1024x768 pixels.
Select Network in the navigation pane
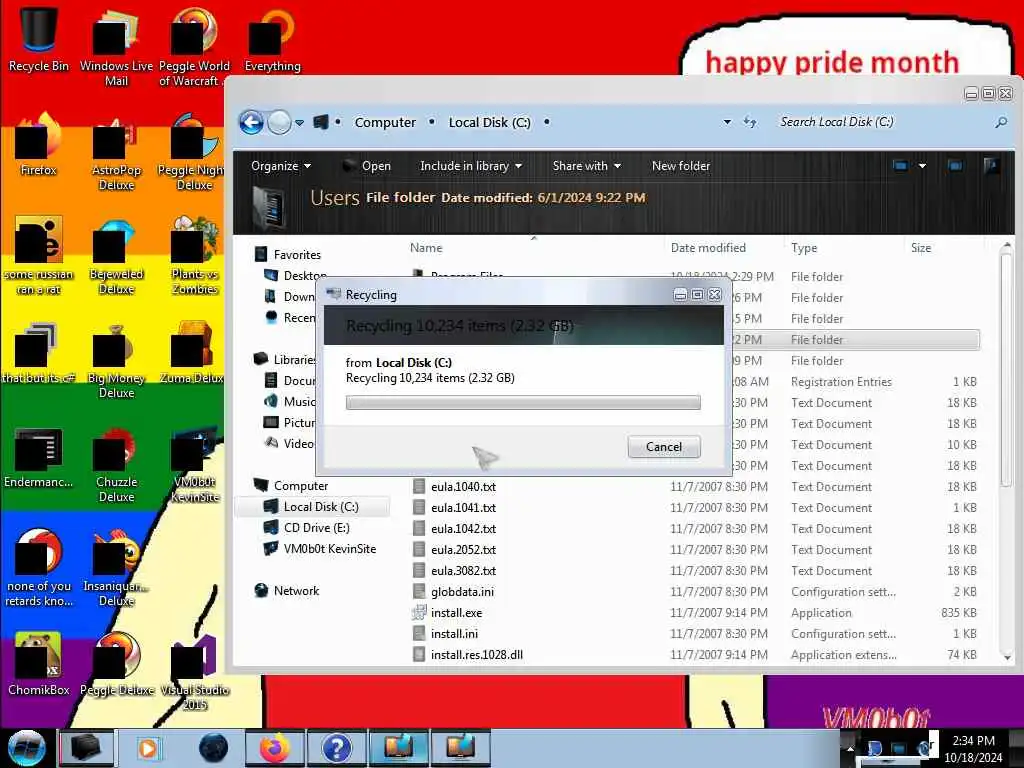point(296,590)
